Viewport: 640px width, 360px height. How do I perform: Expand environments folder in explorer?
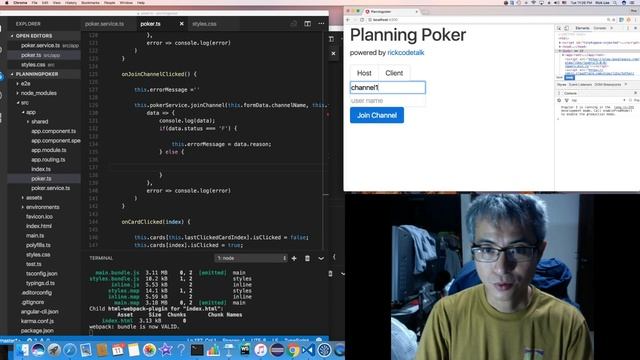42,207
